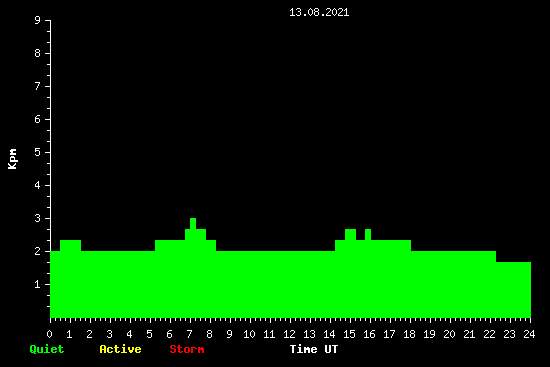This screenshot has width=550, height=367.
Task: Click the Active legend label
Action: [120, 349]
